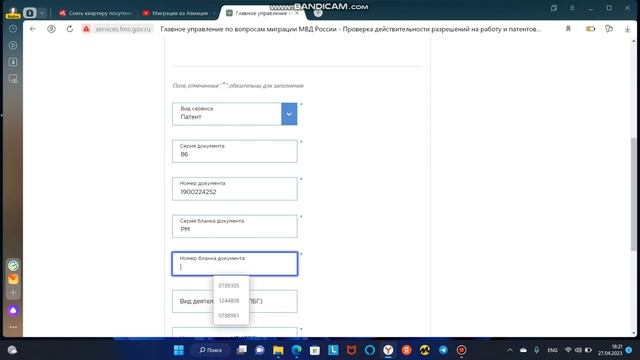Screen dimensions: 640x360
Task: Click the red security warning triangle icon
Action: [86, 29]
